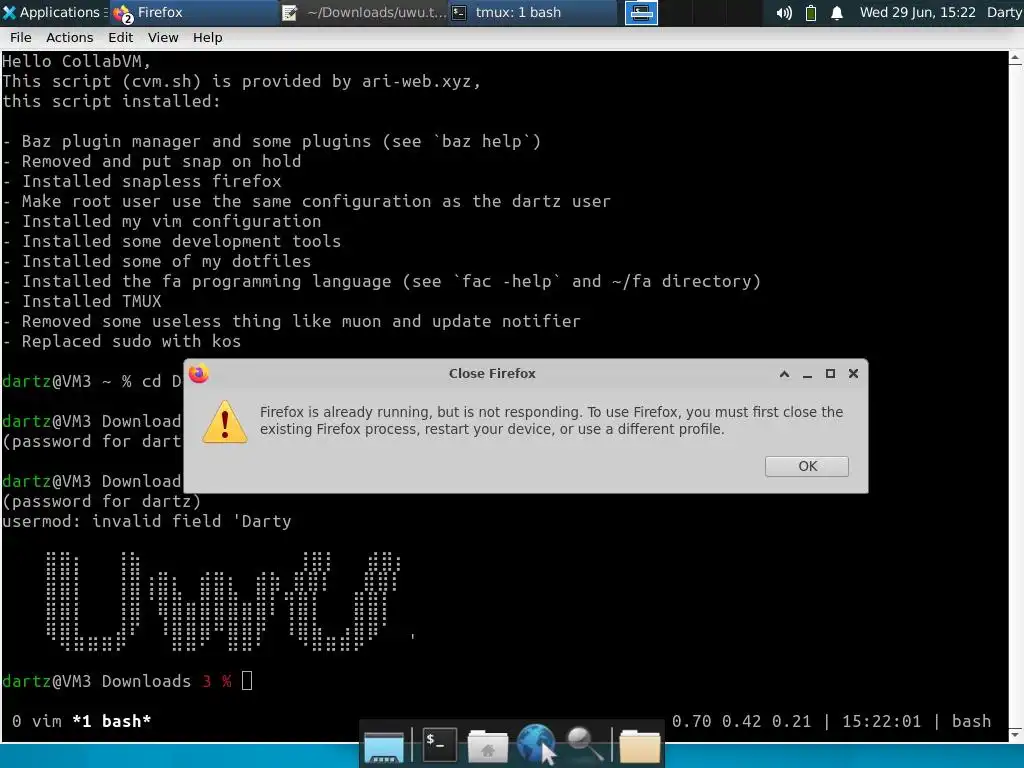The image size is (1024, 768).
Task: Click the terminal scrollbar up arrow
Action: pos(1016,59)
